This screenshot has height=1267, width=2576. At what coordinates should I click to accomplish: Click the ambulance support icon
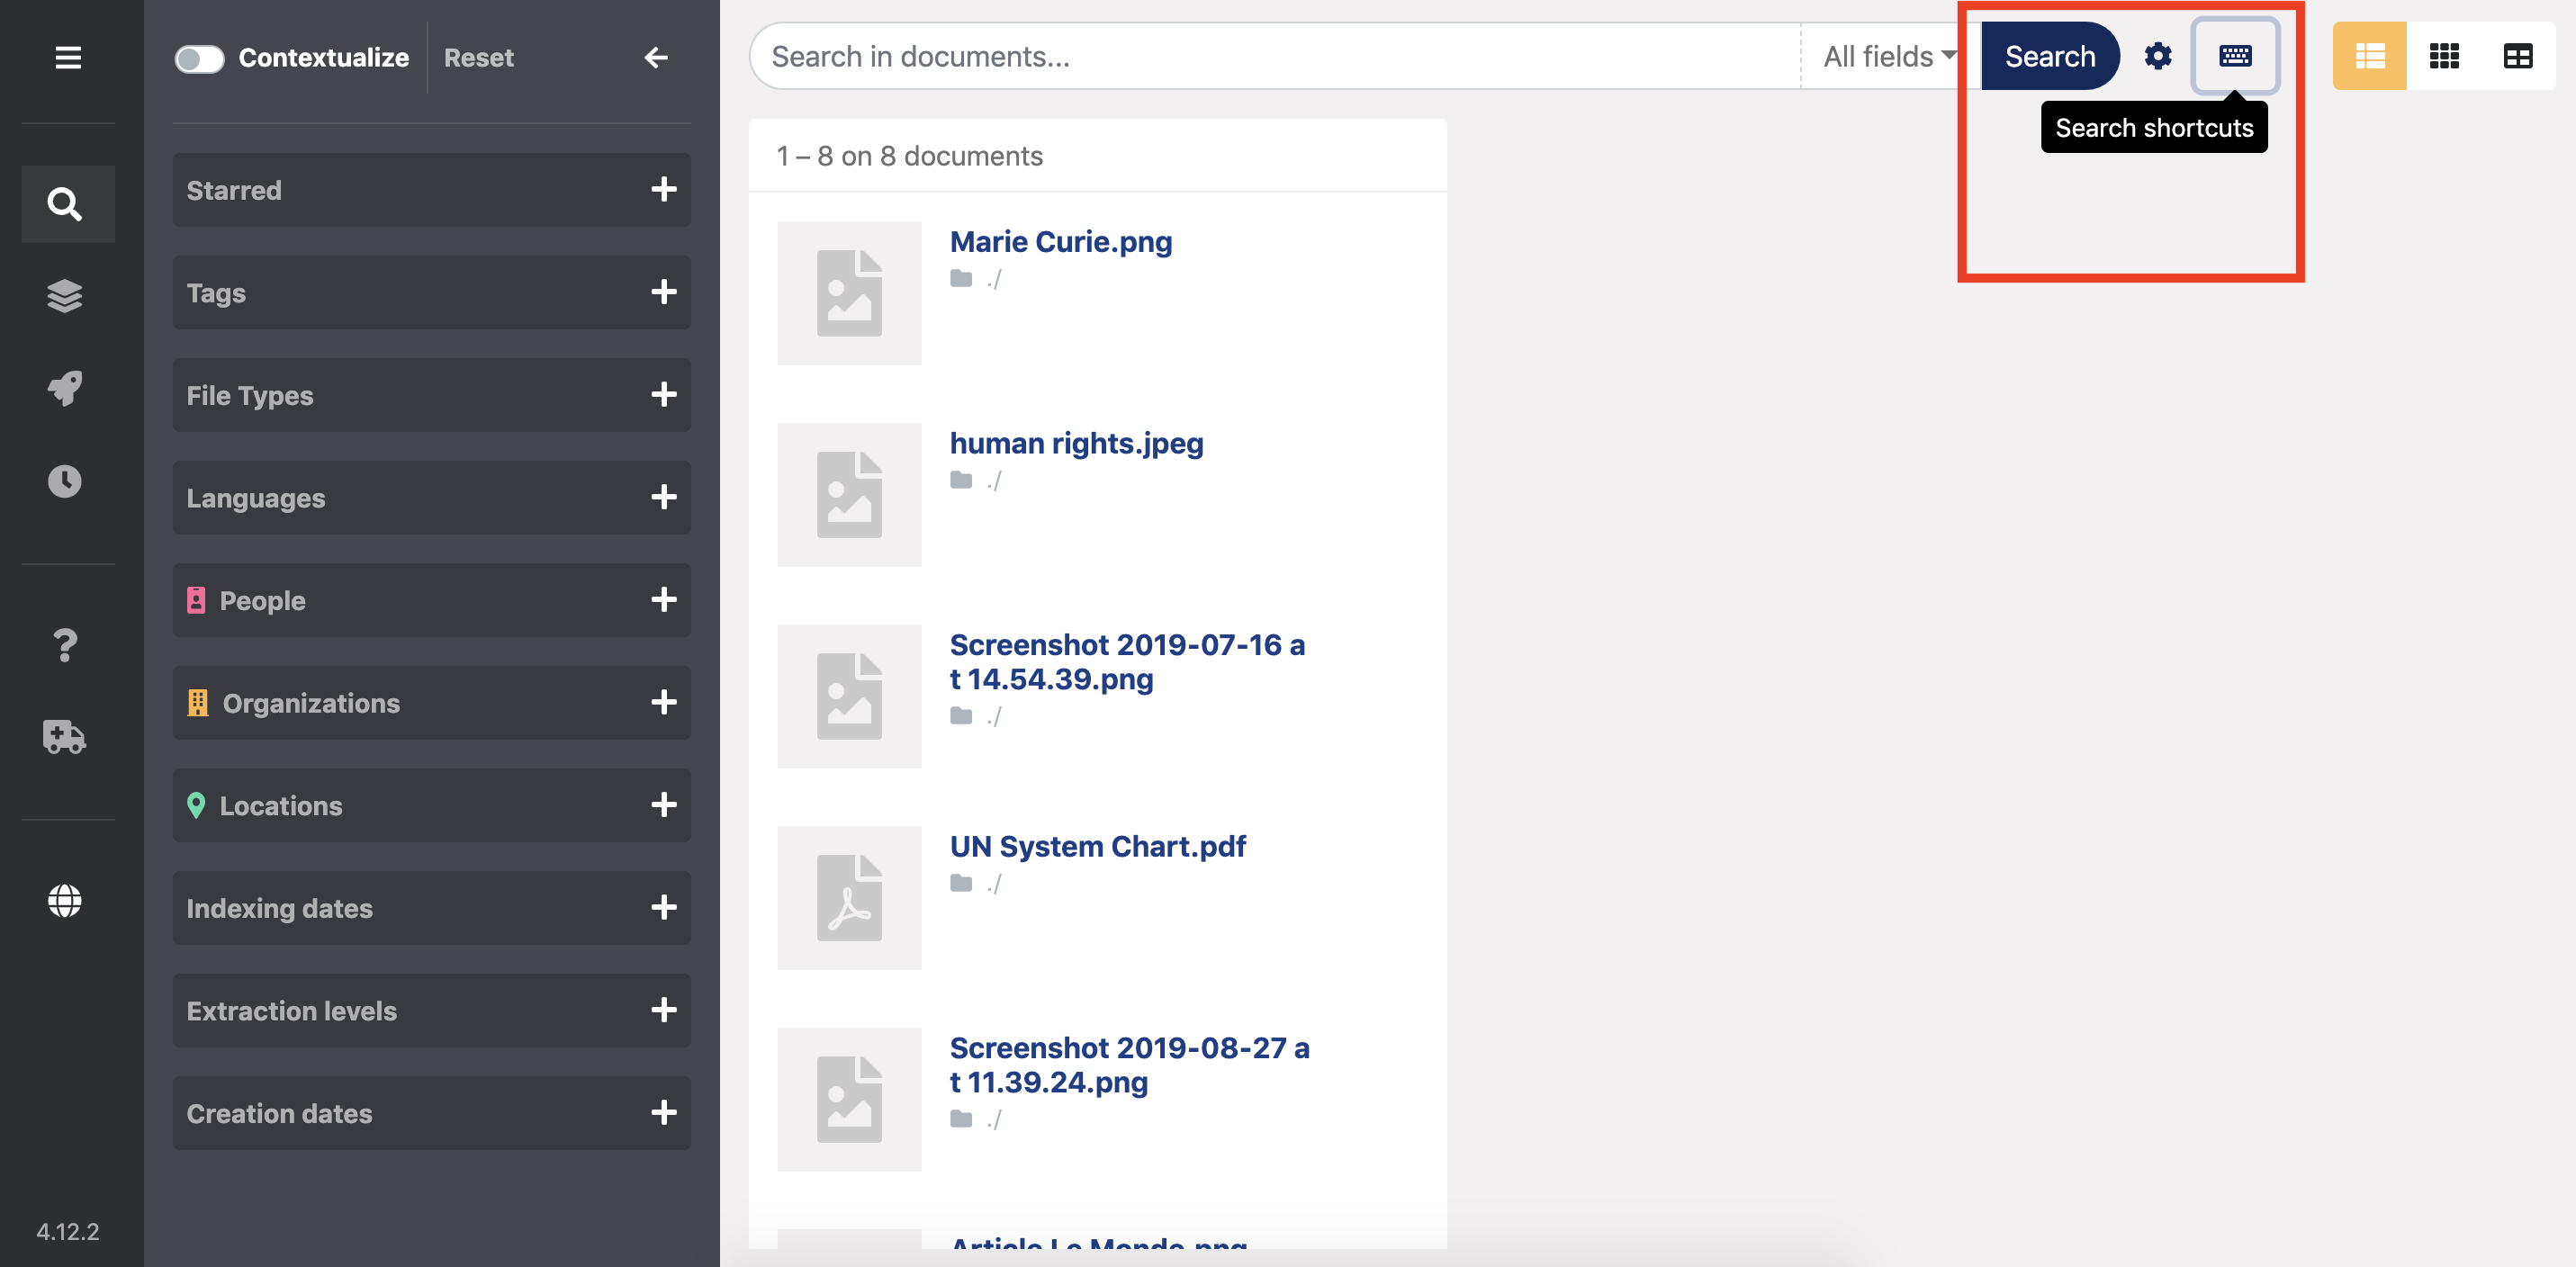[65, 737]
